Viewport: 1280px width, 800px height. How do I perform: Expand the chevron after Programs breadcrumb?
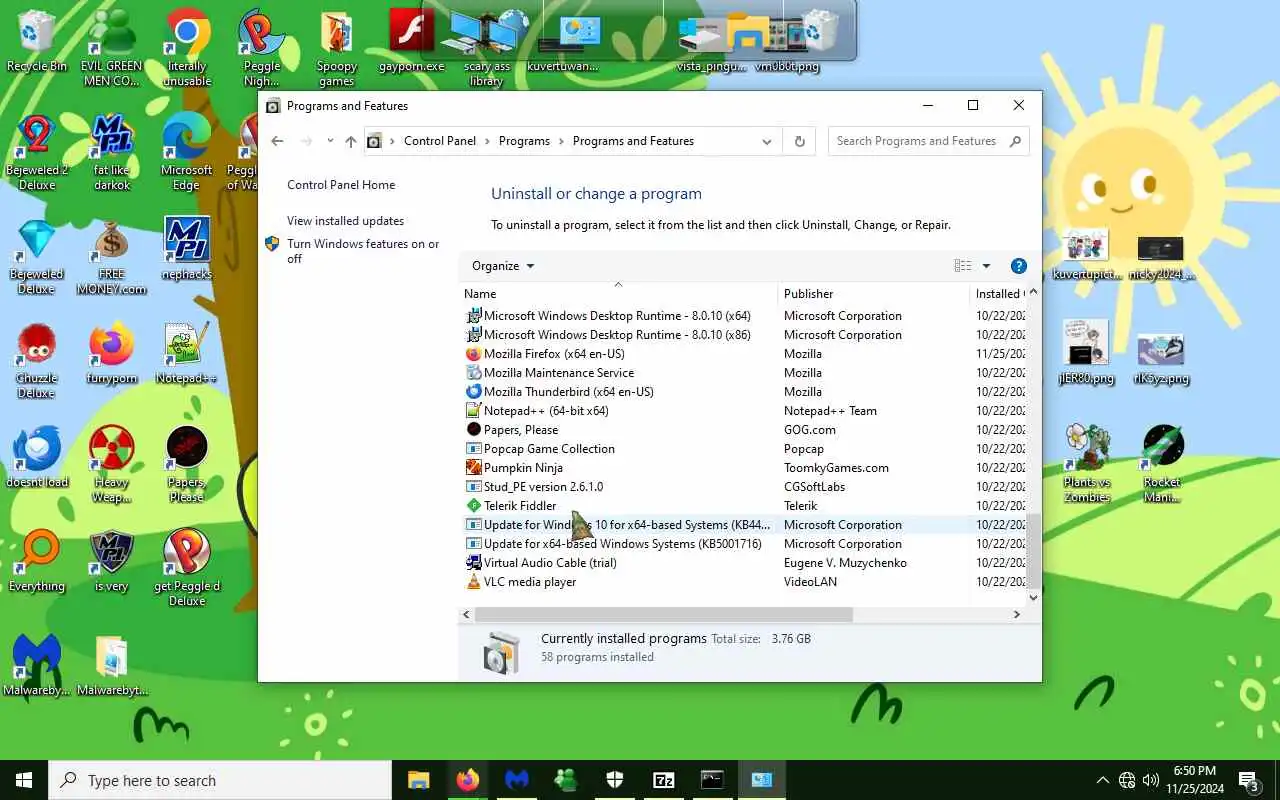(561, 141)
